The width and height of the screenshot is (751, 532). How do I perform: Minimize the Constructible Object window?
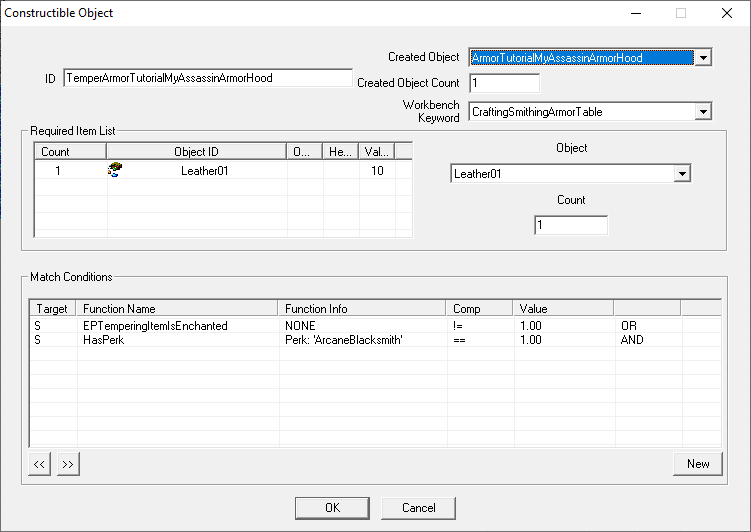(636, 13)
